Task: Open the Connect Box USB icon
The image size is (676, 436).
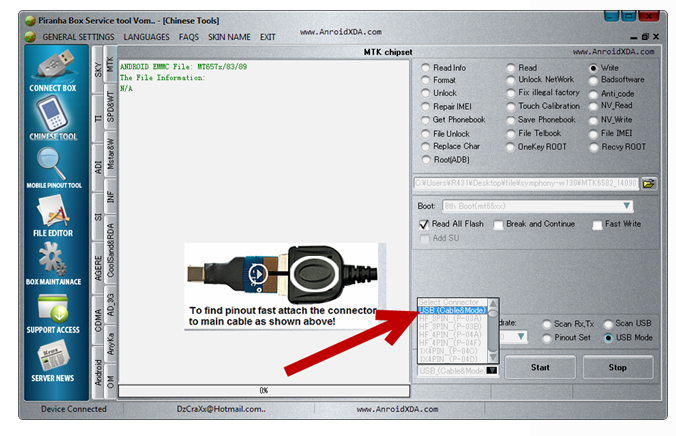Action: [x=54, y=64]
